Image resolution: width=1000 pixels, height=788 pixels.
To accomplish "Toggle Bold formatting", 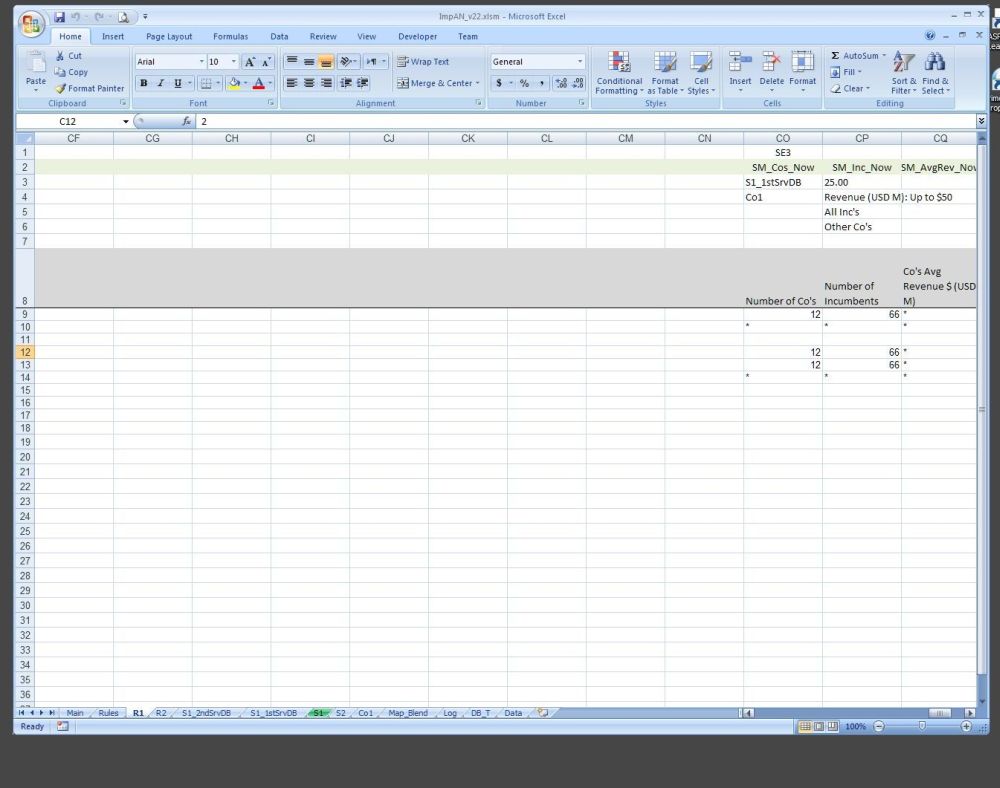I will click(143, 83).
